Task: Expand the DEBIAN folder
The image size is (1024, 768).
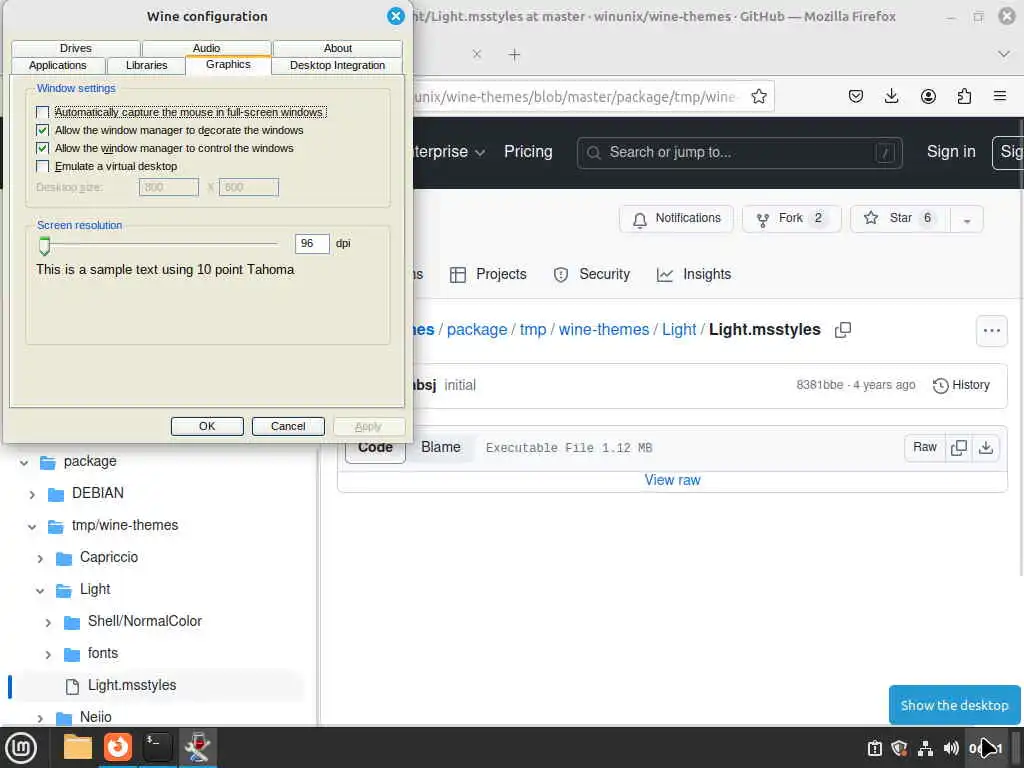Action: 32,494
